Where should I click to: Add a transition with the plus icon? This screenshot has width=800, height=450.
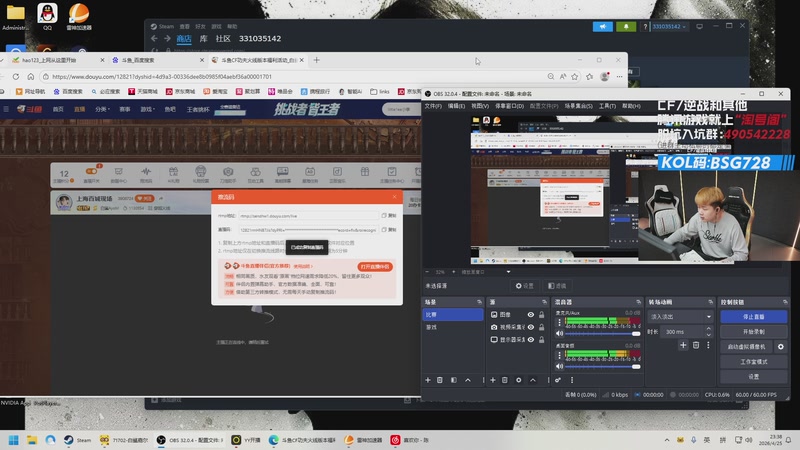(683, 345)
